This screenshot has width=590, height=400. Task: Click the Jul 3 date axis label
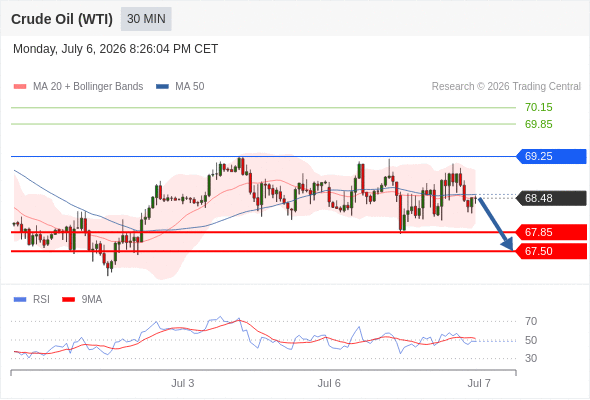tap(182, 383)
